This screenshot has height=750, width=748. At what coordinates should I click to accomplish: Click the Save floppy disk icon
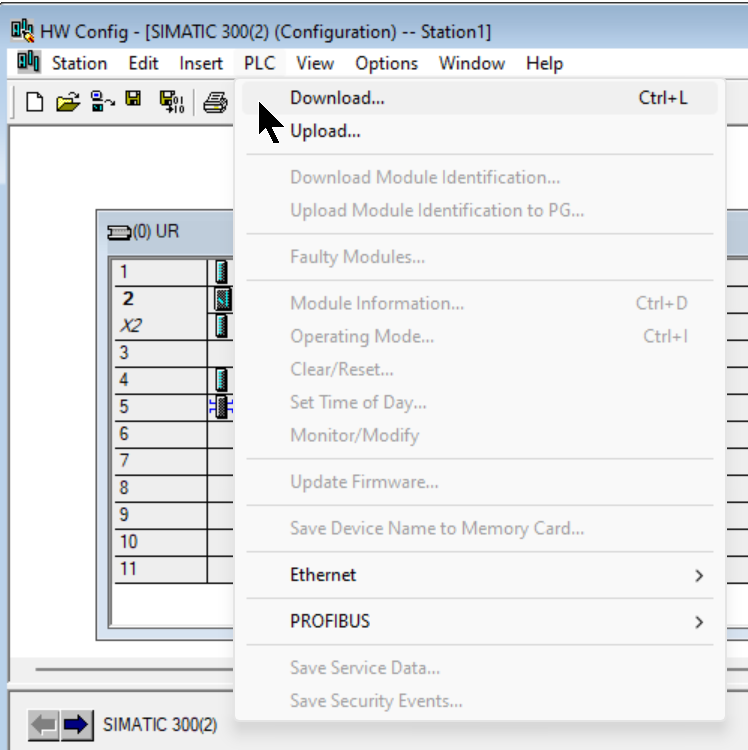point(133,99)
